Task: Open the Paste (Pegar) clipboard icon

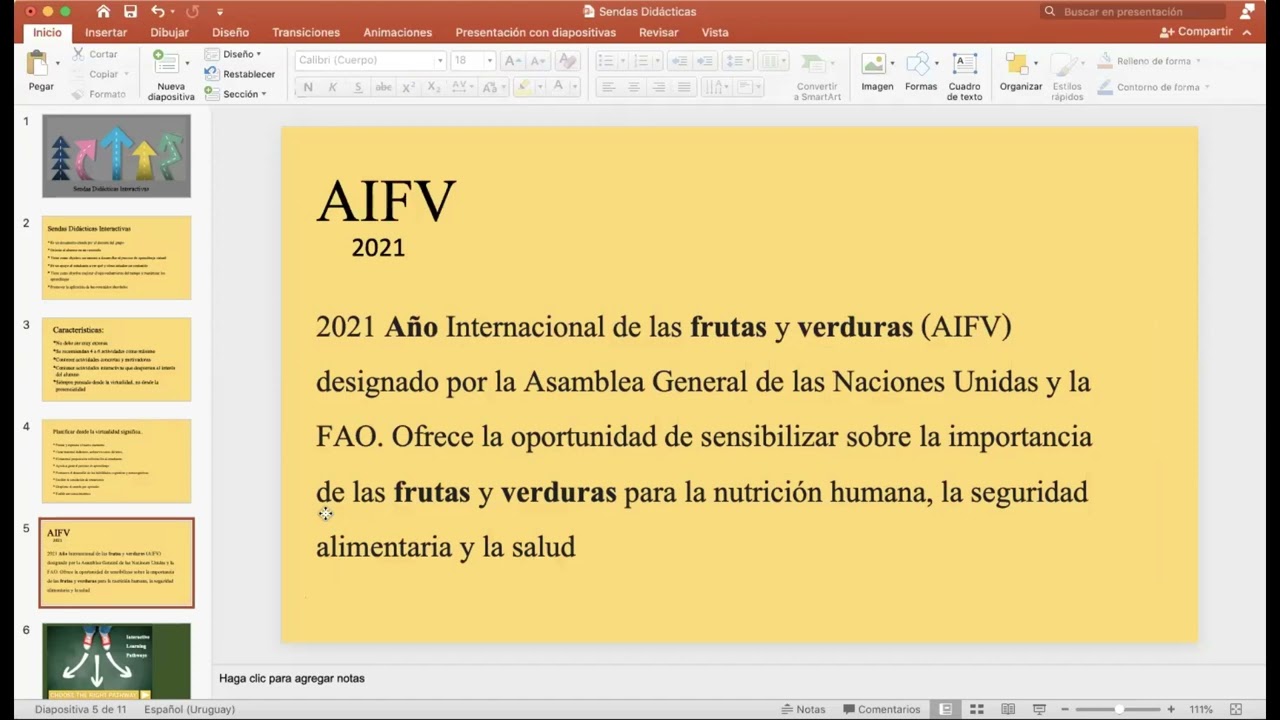Action: pos(38,64)
